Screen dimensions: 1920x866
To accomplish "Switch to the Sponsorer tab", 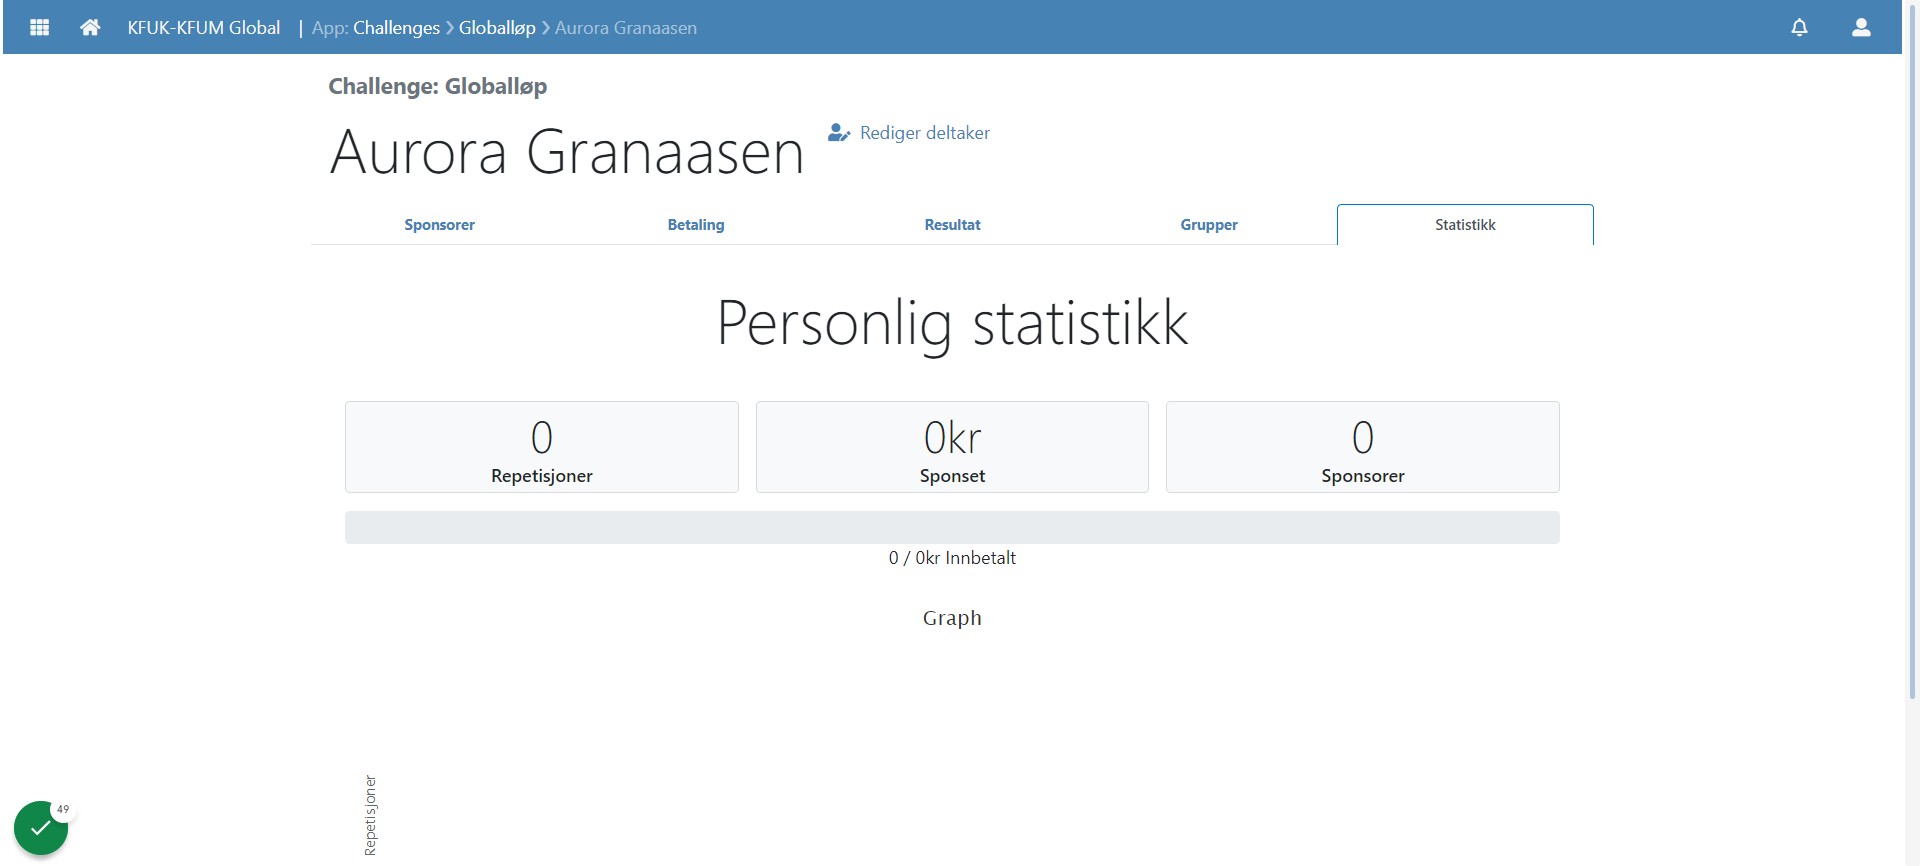I will (x=439, y=225).
